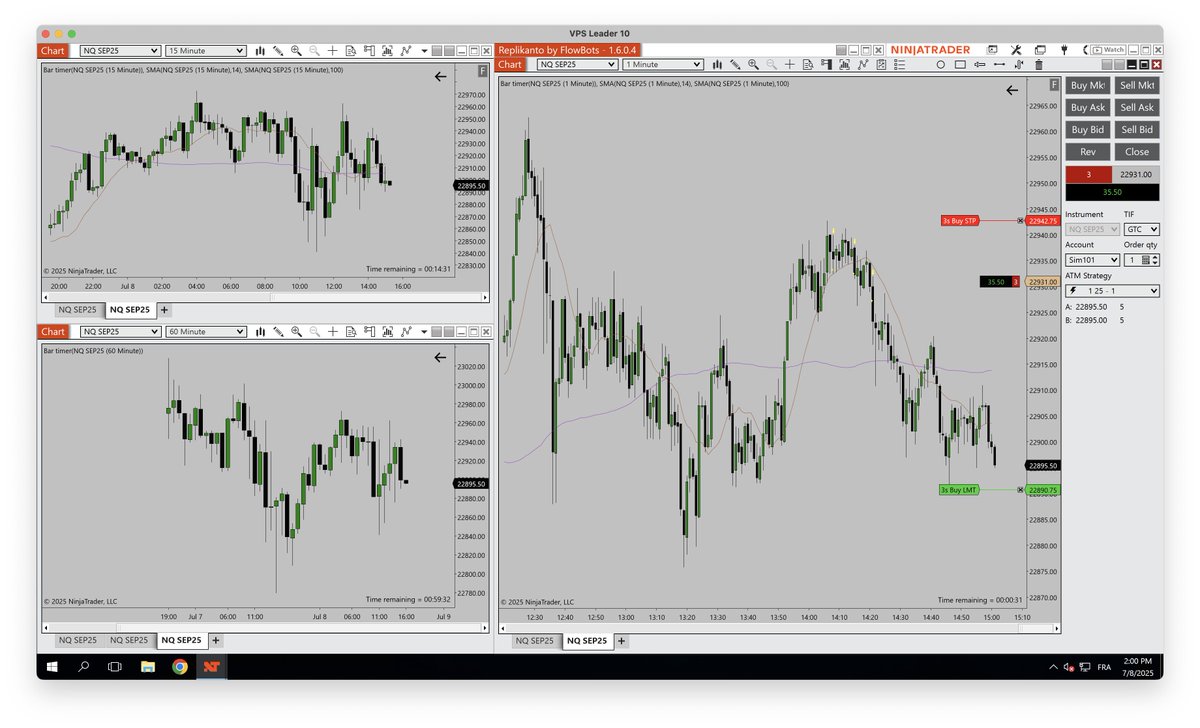Viewport: 1200px width, 728px height.
Task: Switch to first NQ SEP25 tab, top-left chart
Action: pos(77,310)
